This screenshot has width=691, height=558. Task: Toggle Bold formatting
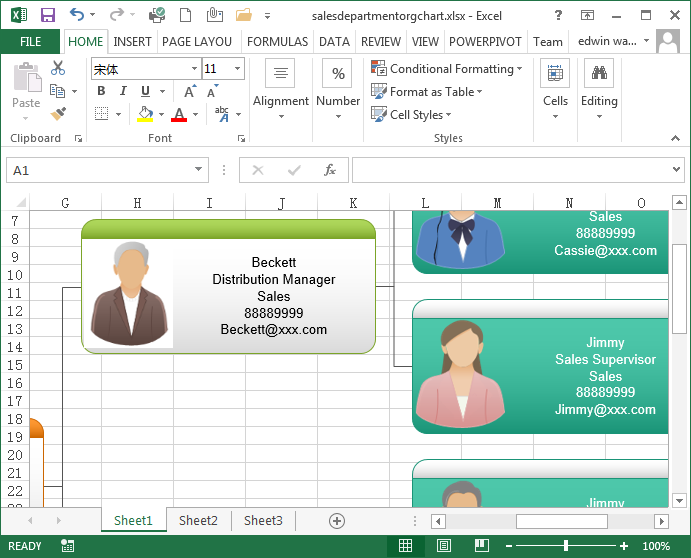101,91
